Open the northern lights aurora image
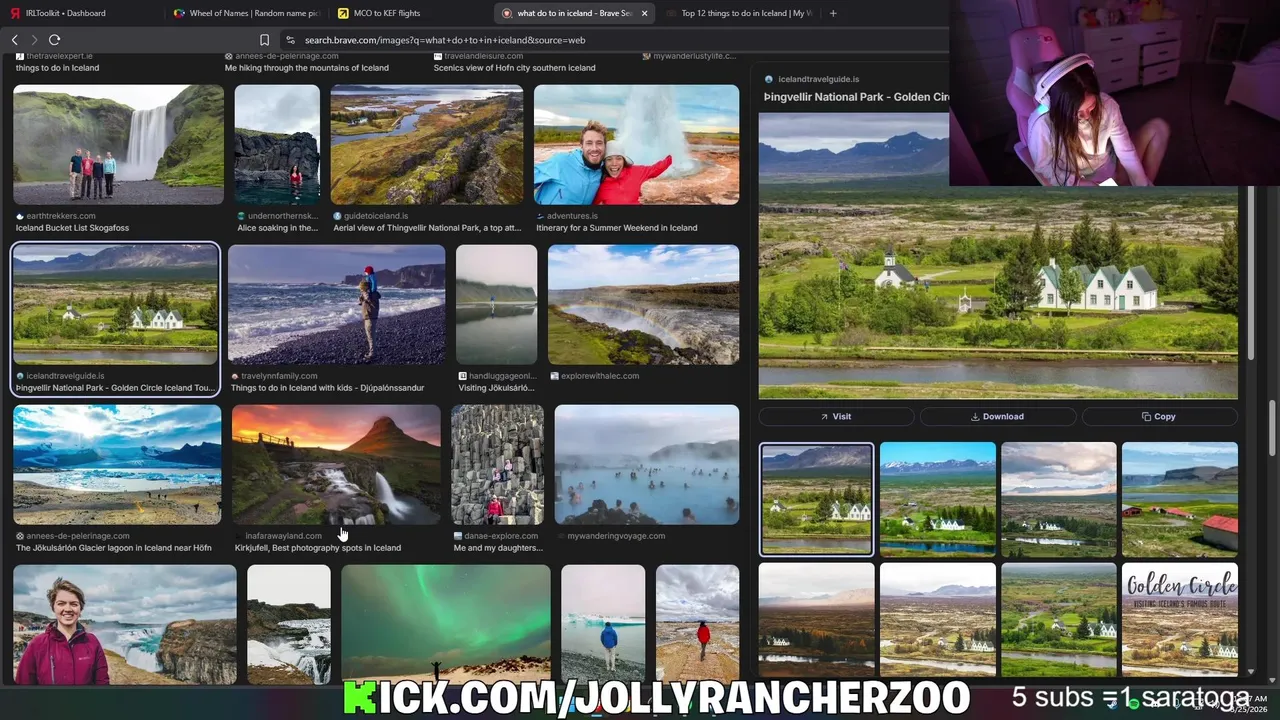1280x720 pixels. pos(446,624)
